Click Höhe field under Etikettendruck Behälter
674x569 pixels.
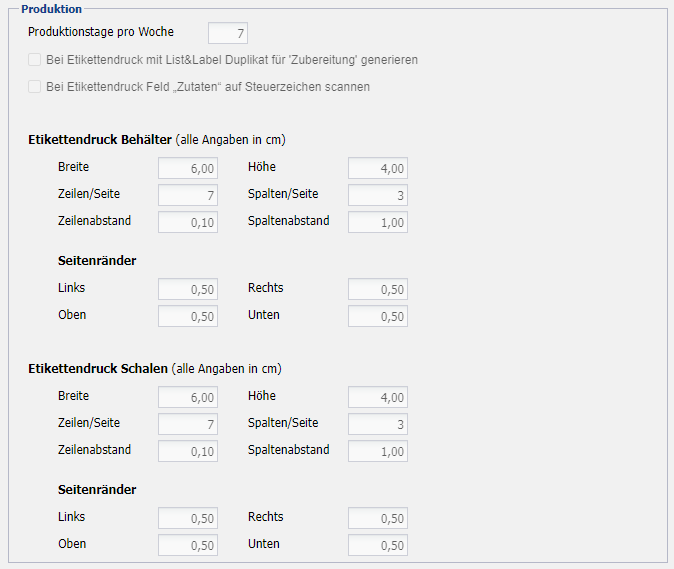tap(377, 168)
